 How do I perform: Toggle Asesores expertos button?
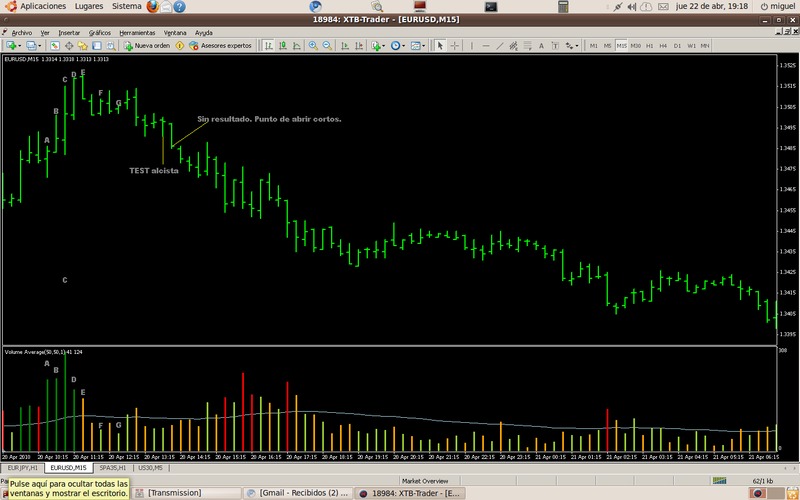pos(220,46)
